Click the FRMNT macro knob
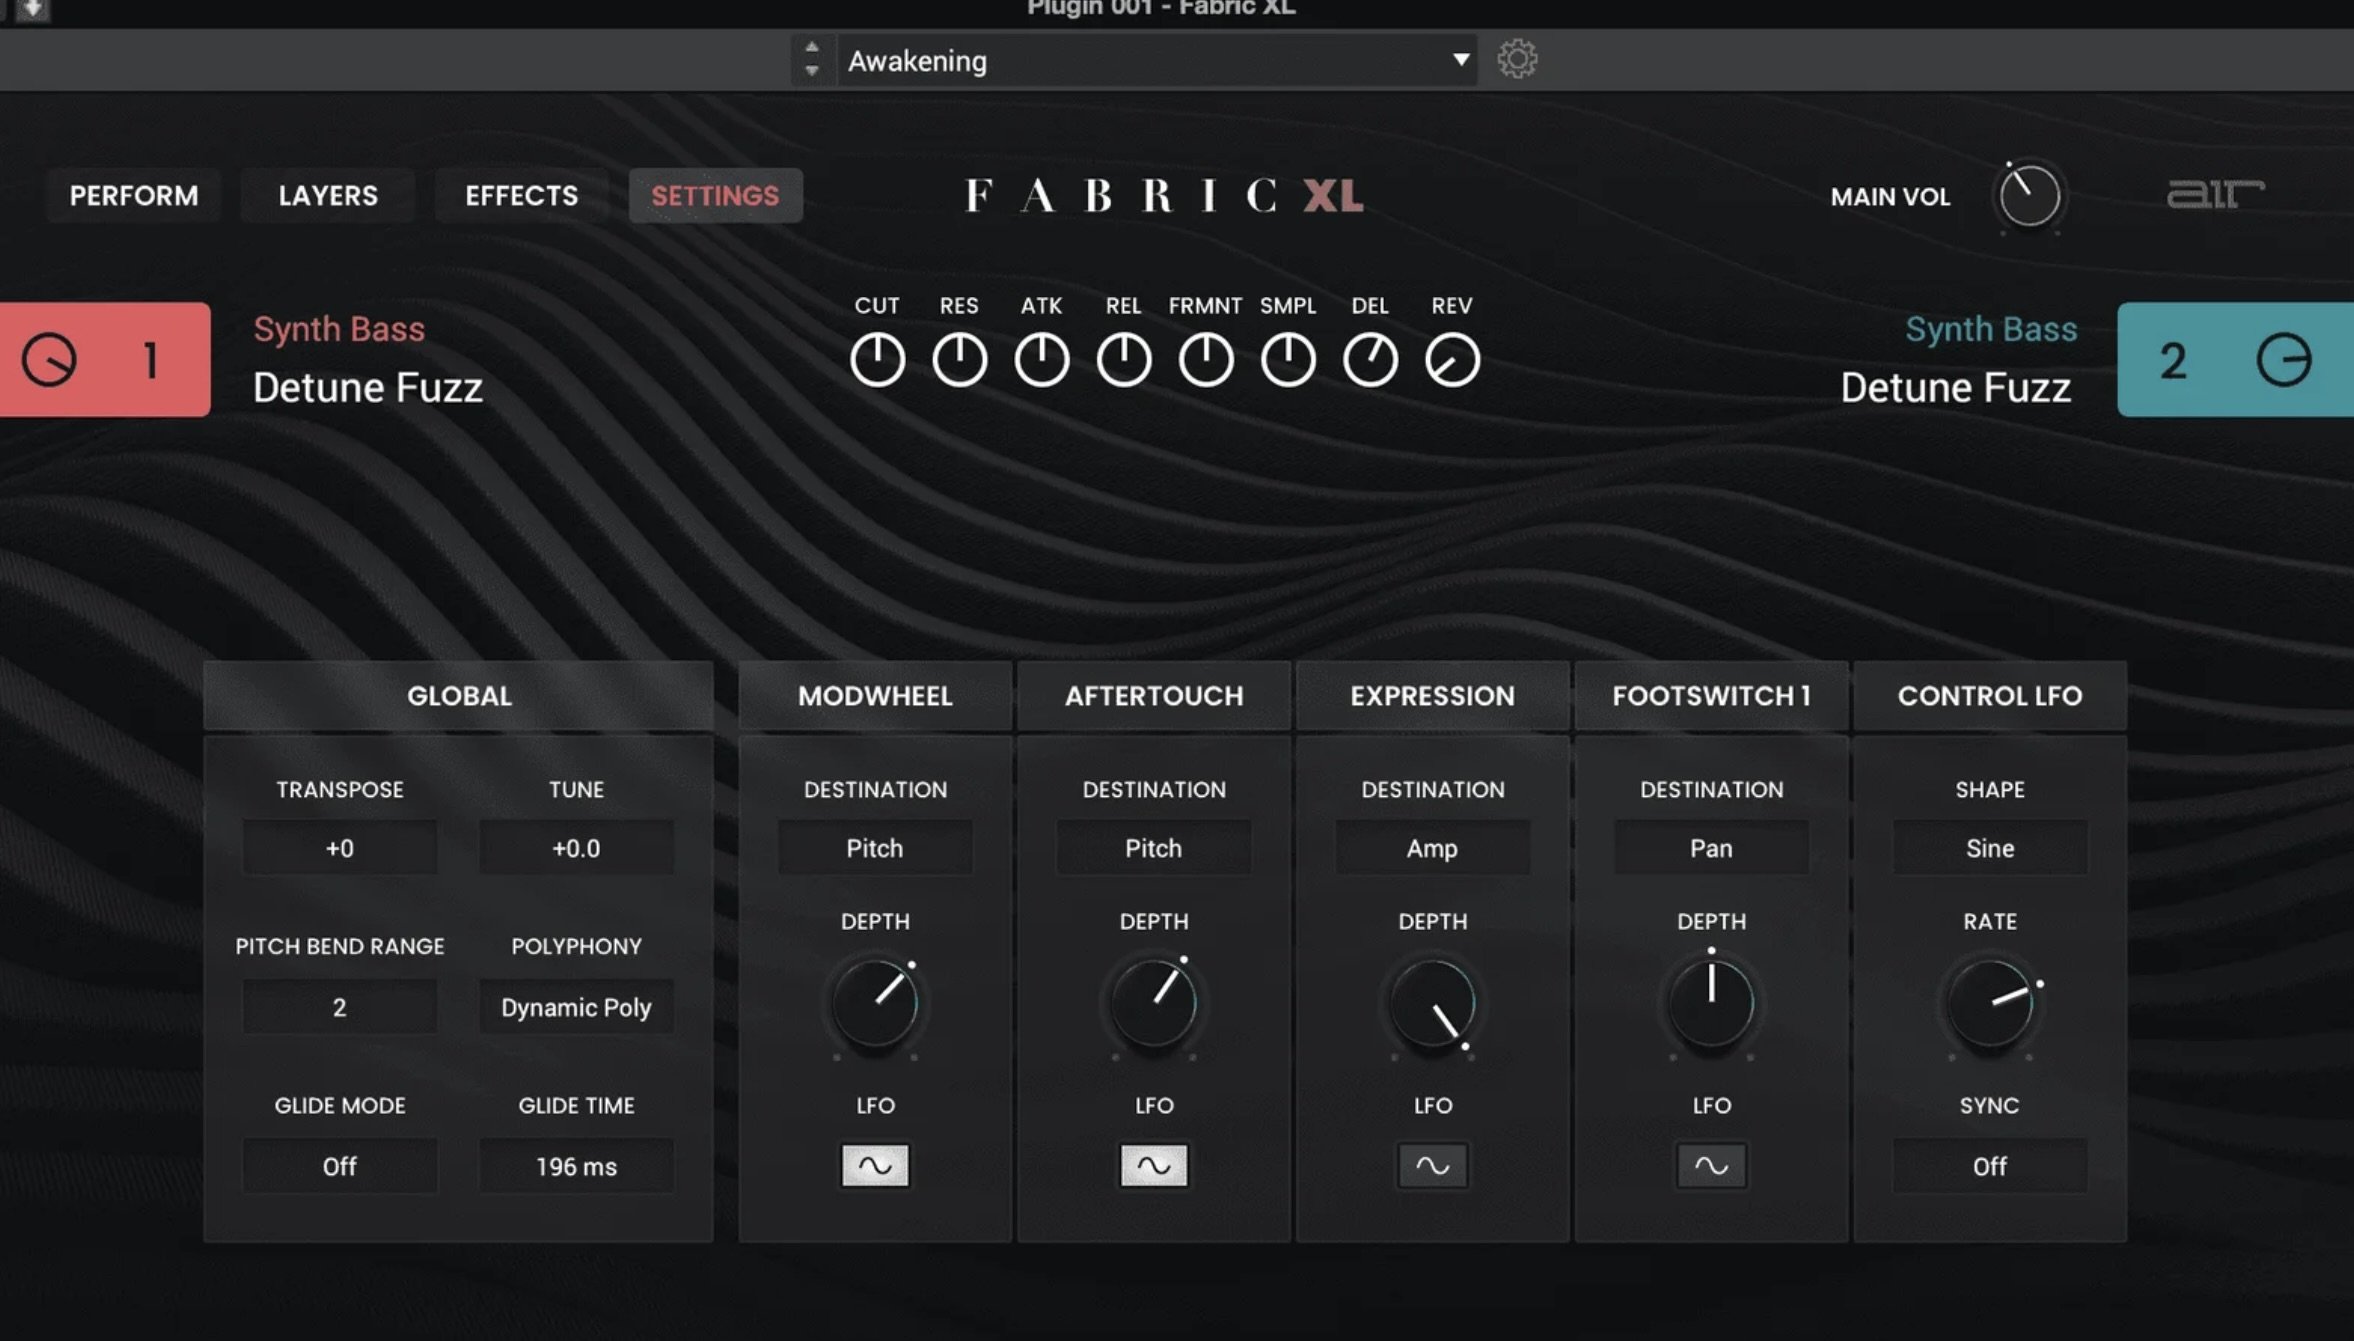 point(1205,359)
